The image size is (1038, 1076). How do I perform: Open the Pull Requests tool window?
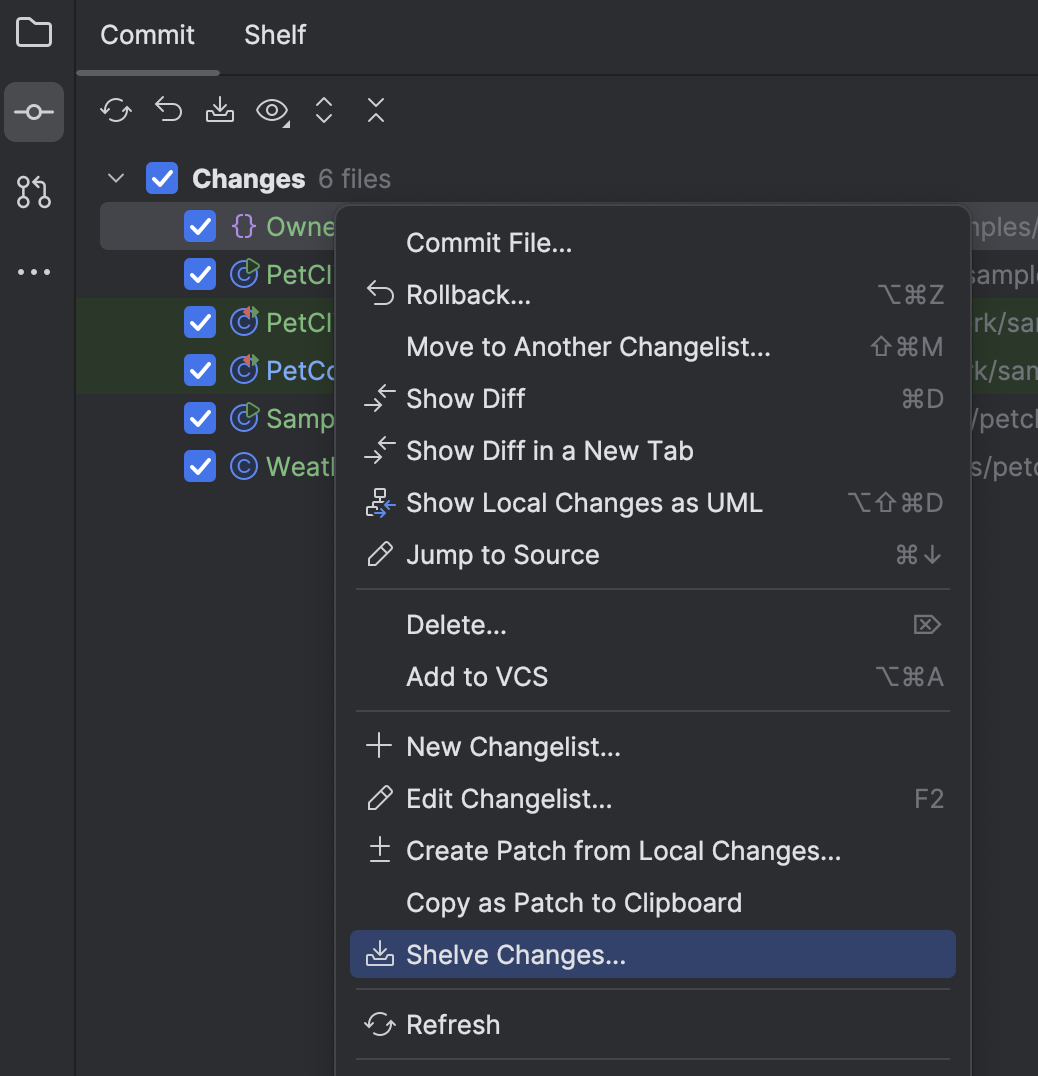tap(34, 193)
